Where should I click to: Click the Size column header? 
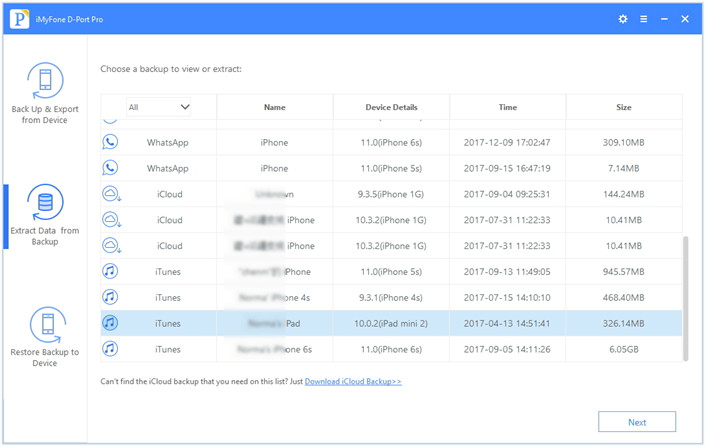click(624, 107)
